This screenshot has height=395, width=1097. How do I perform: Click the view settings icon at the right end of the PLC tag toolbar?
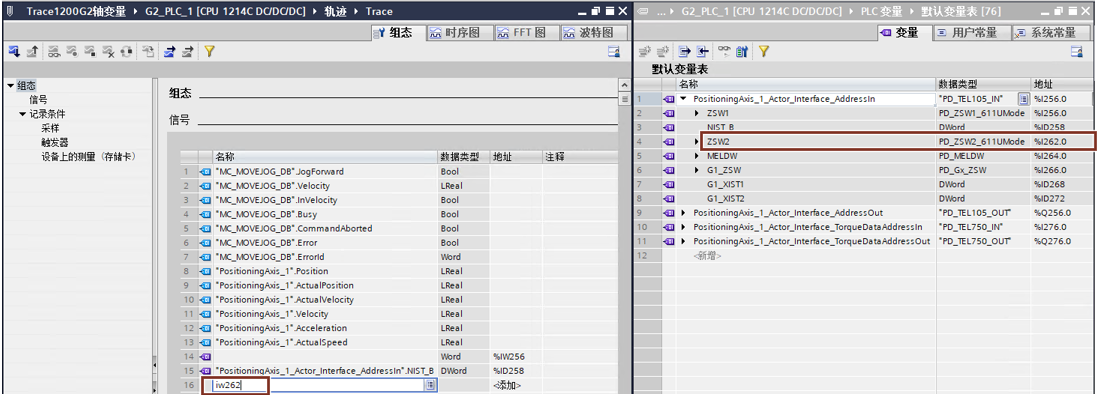pyautogui.click(x=1077, y=51)
